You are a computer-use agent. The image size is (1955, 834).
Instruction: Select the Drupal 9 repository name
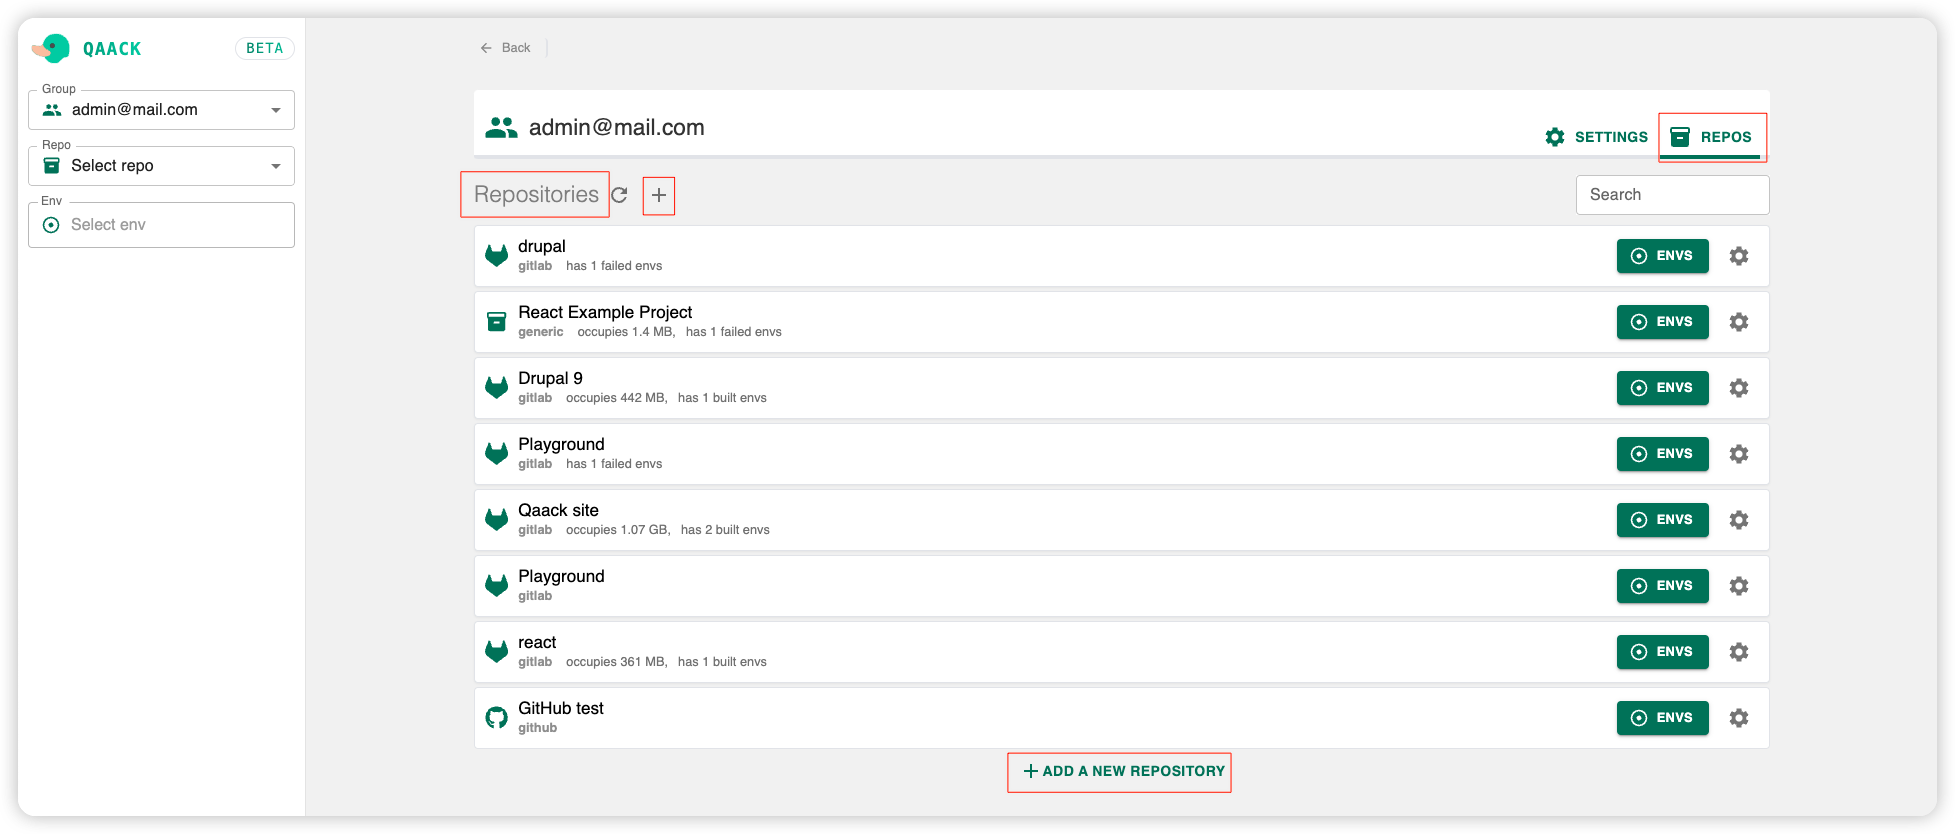click(x=550, y=378)
